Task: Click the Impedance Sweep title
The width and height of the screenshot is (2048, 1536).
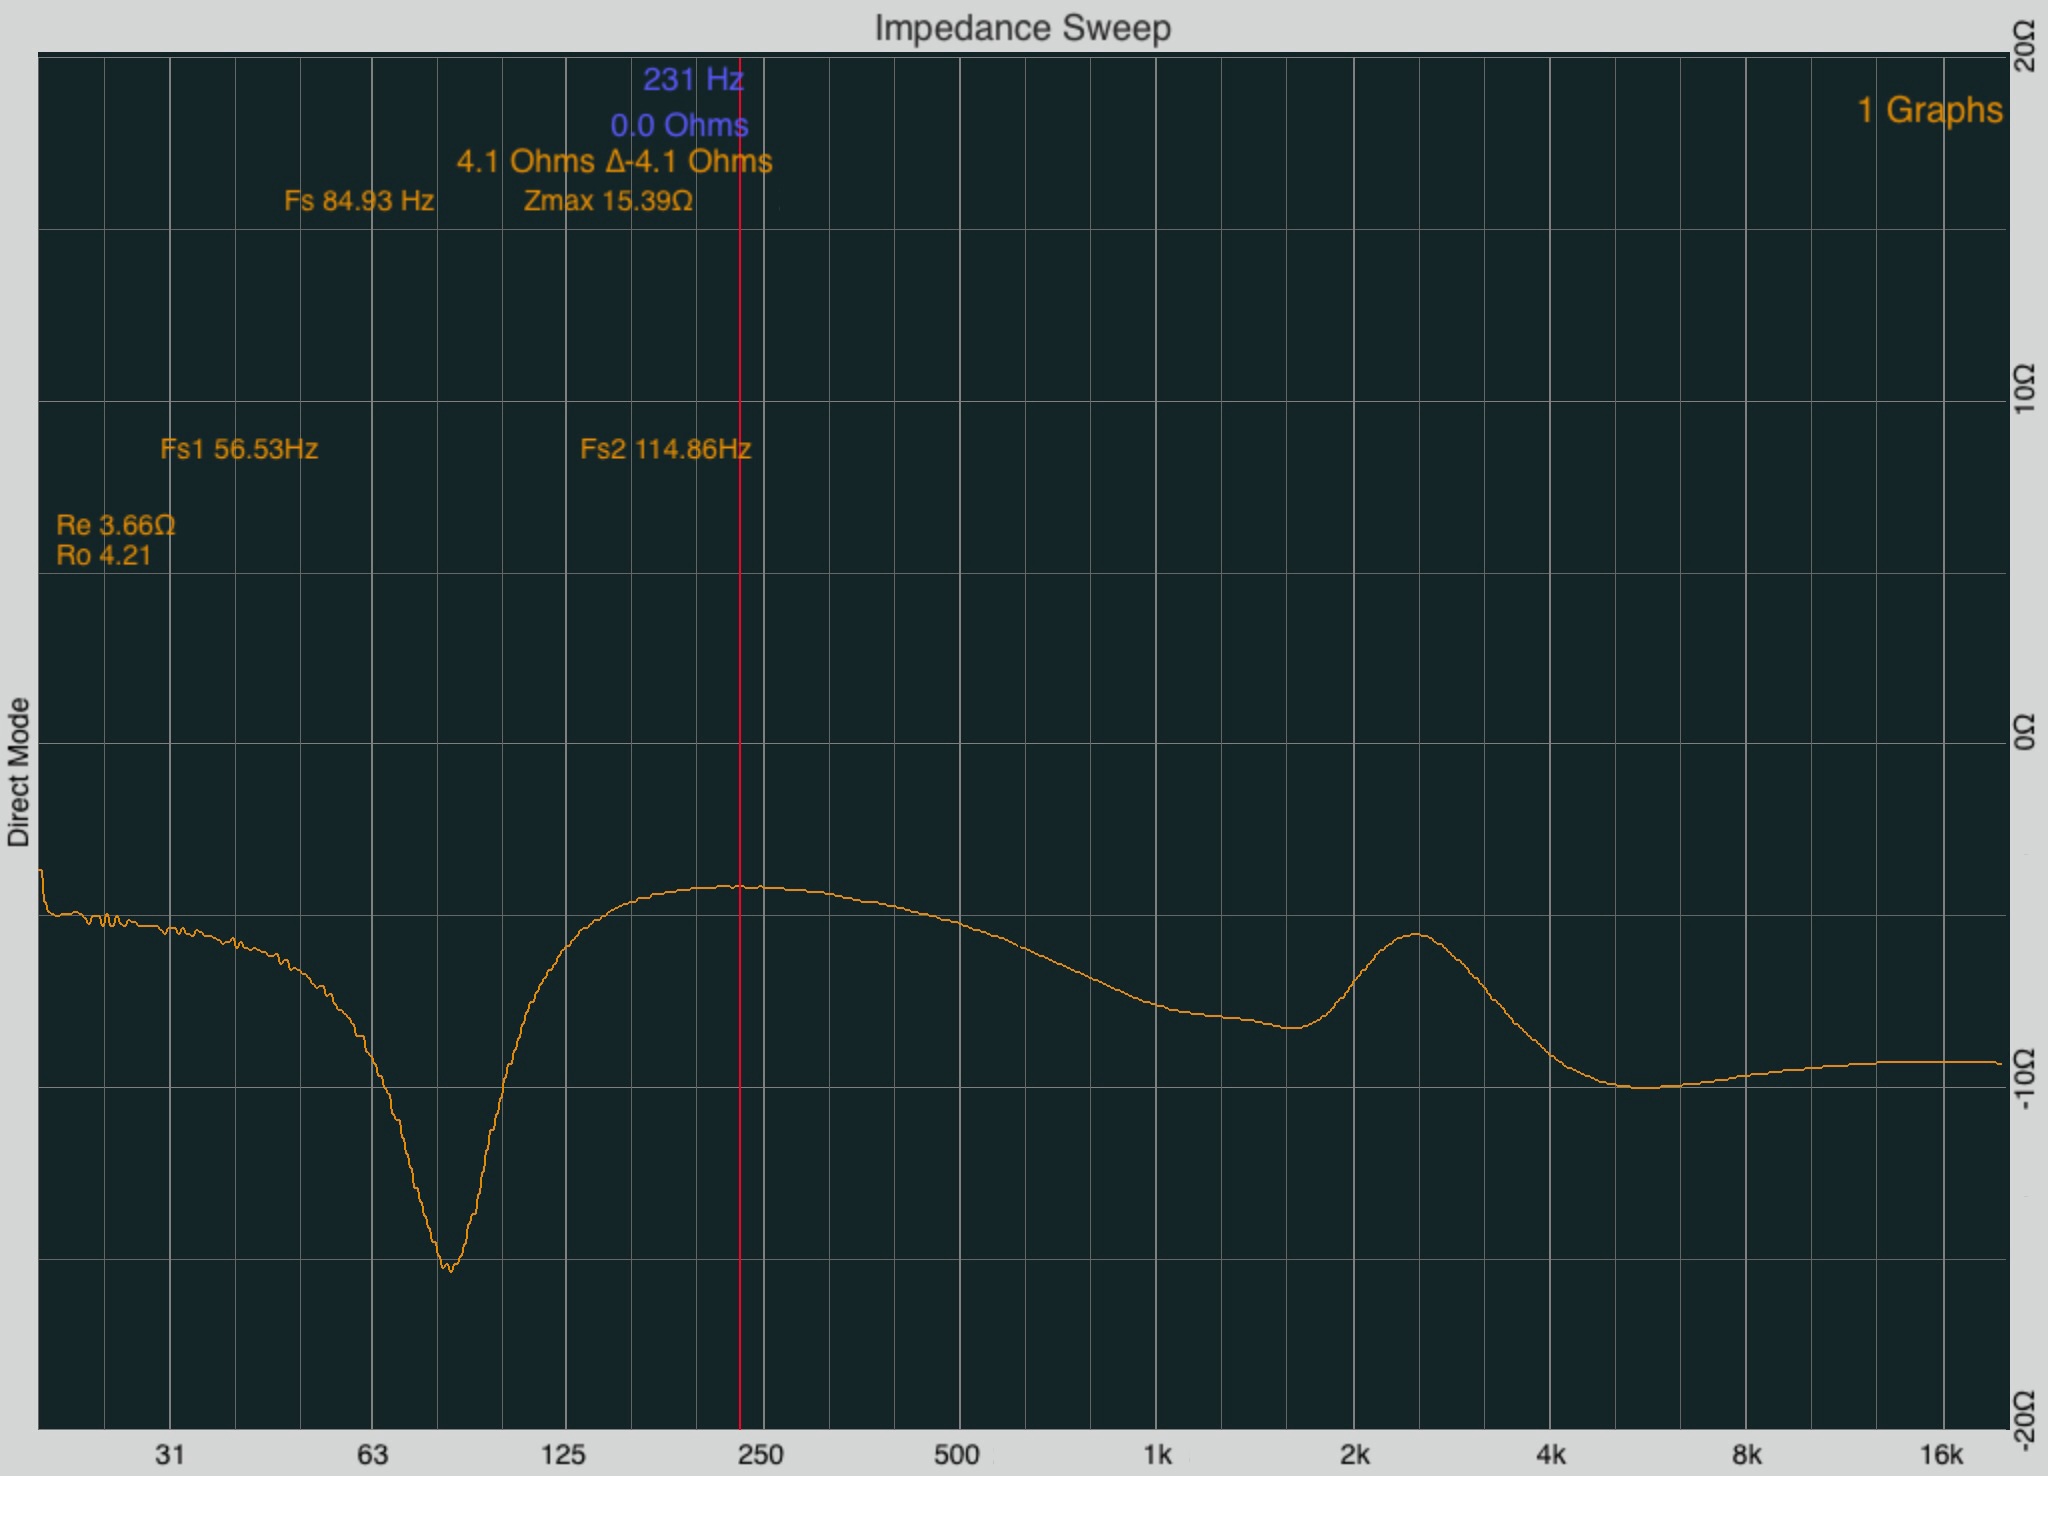Action: coord(1022,27)
